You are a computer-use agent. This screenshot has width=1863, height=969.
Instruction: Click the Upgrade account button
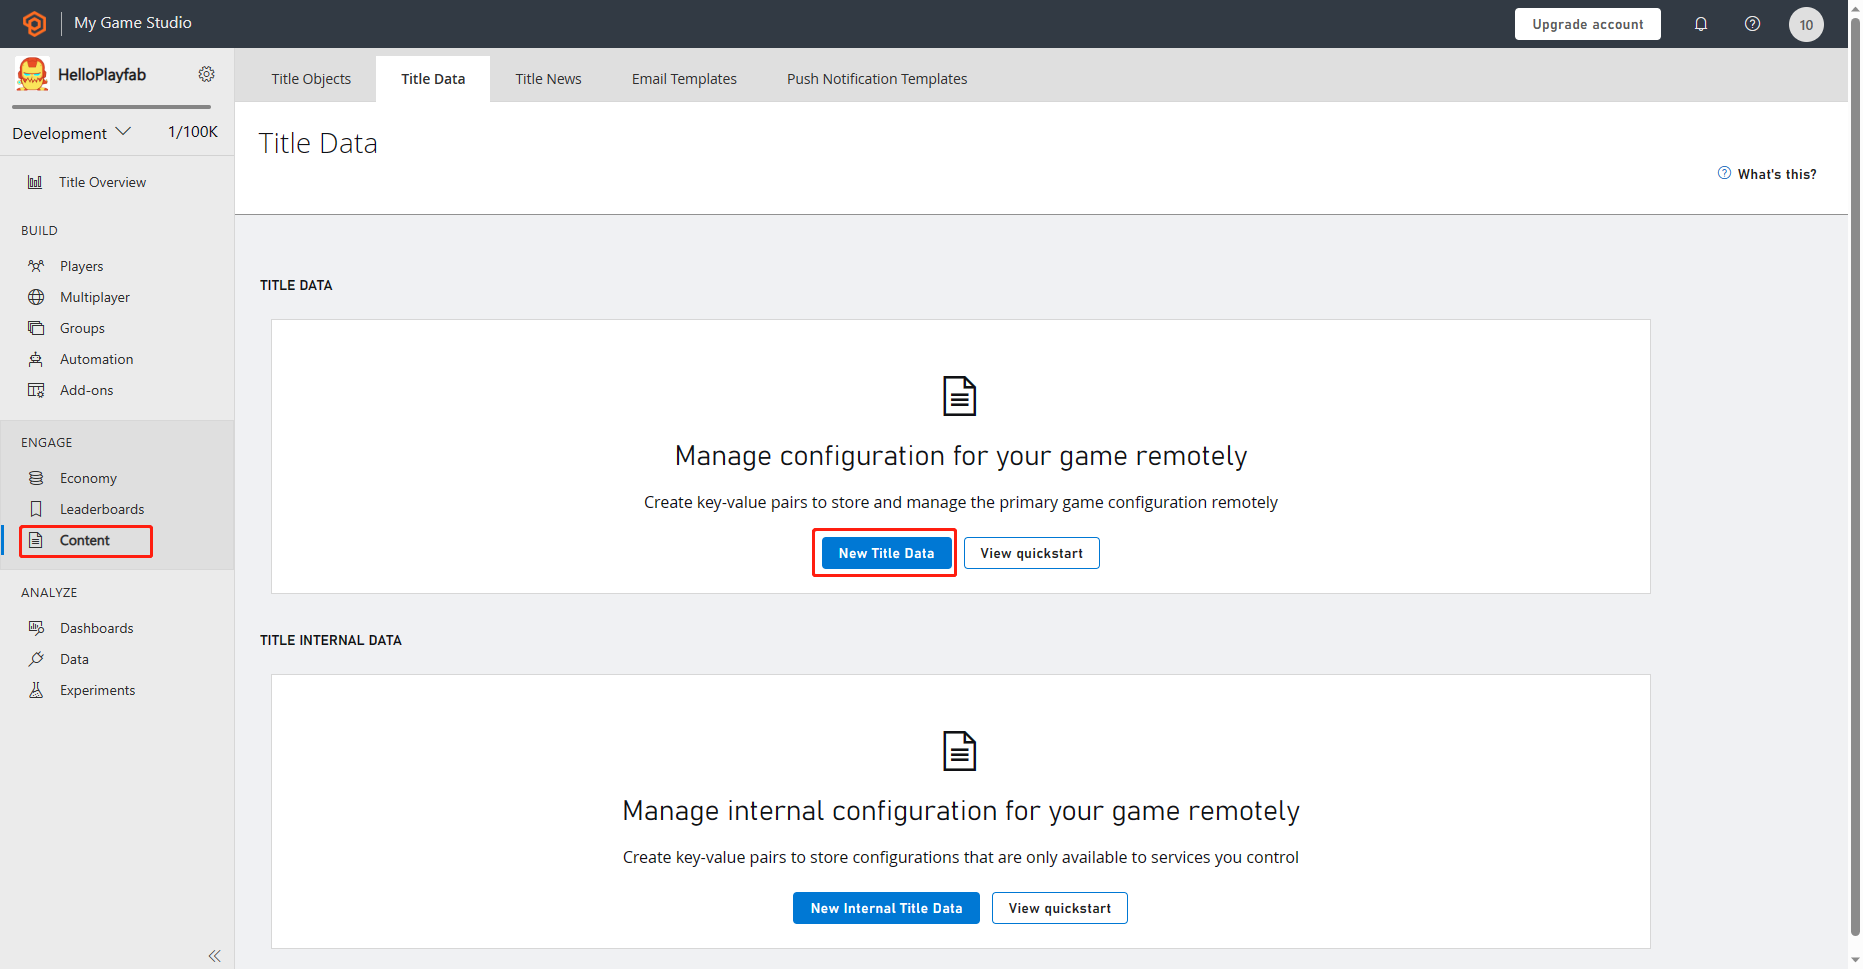coord(1587,24)
